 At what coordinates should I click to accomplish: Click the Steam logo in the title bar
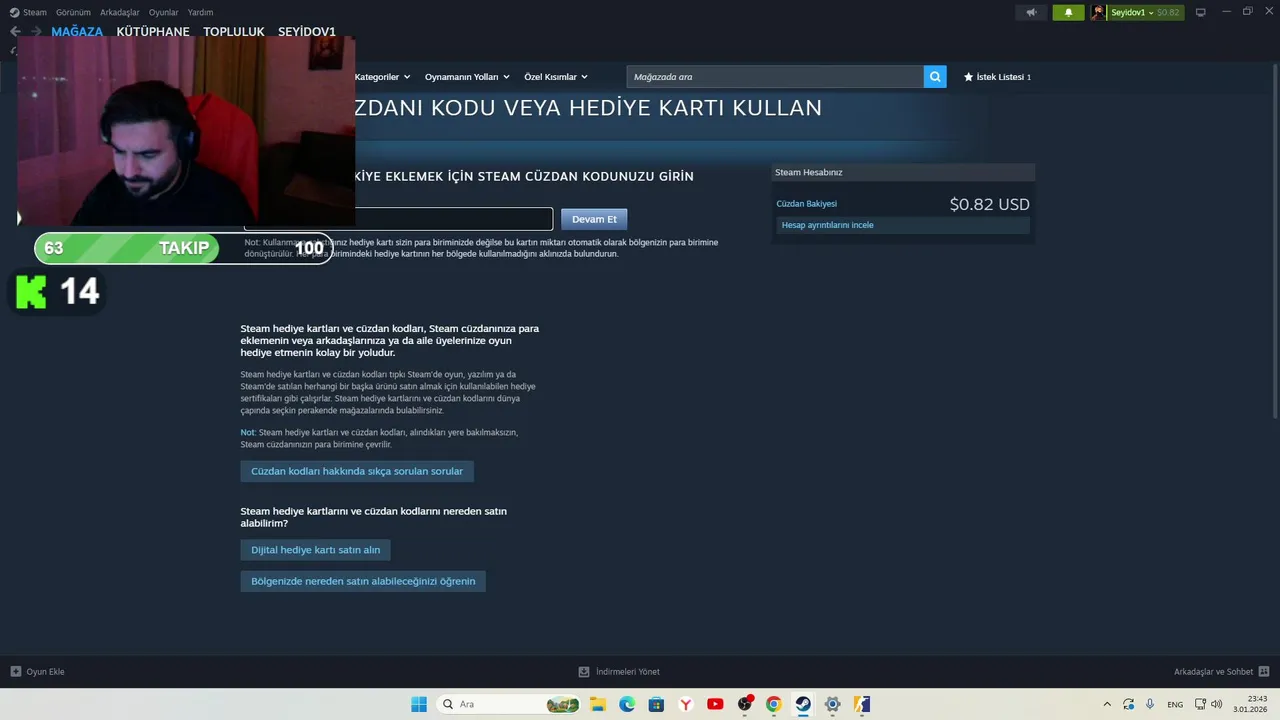coord(14,12)
